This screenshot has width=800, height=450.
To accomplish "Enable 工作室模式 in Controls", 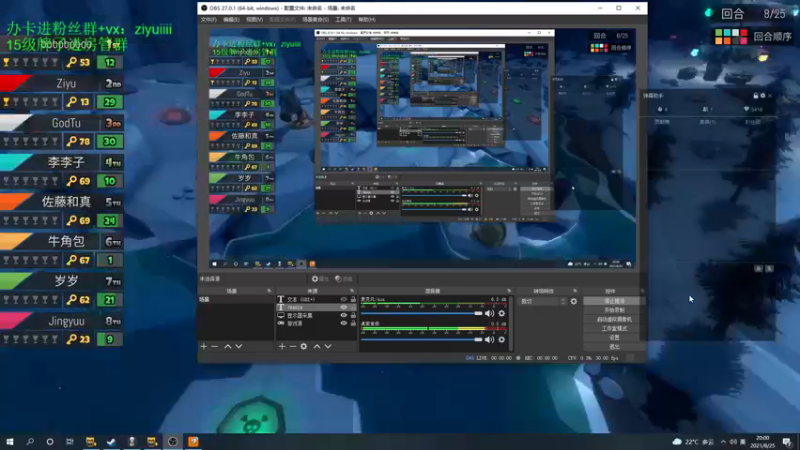I will 614,329.
